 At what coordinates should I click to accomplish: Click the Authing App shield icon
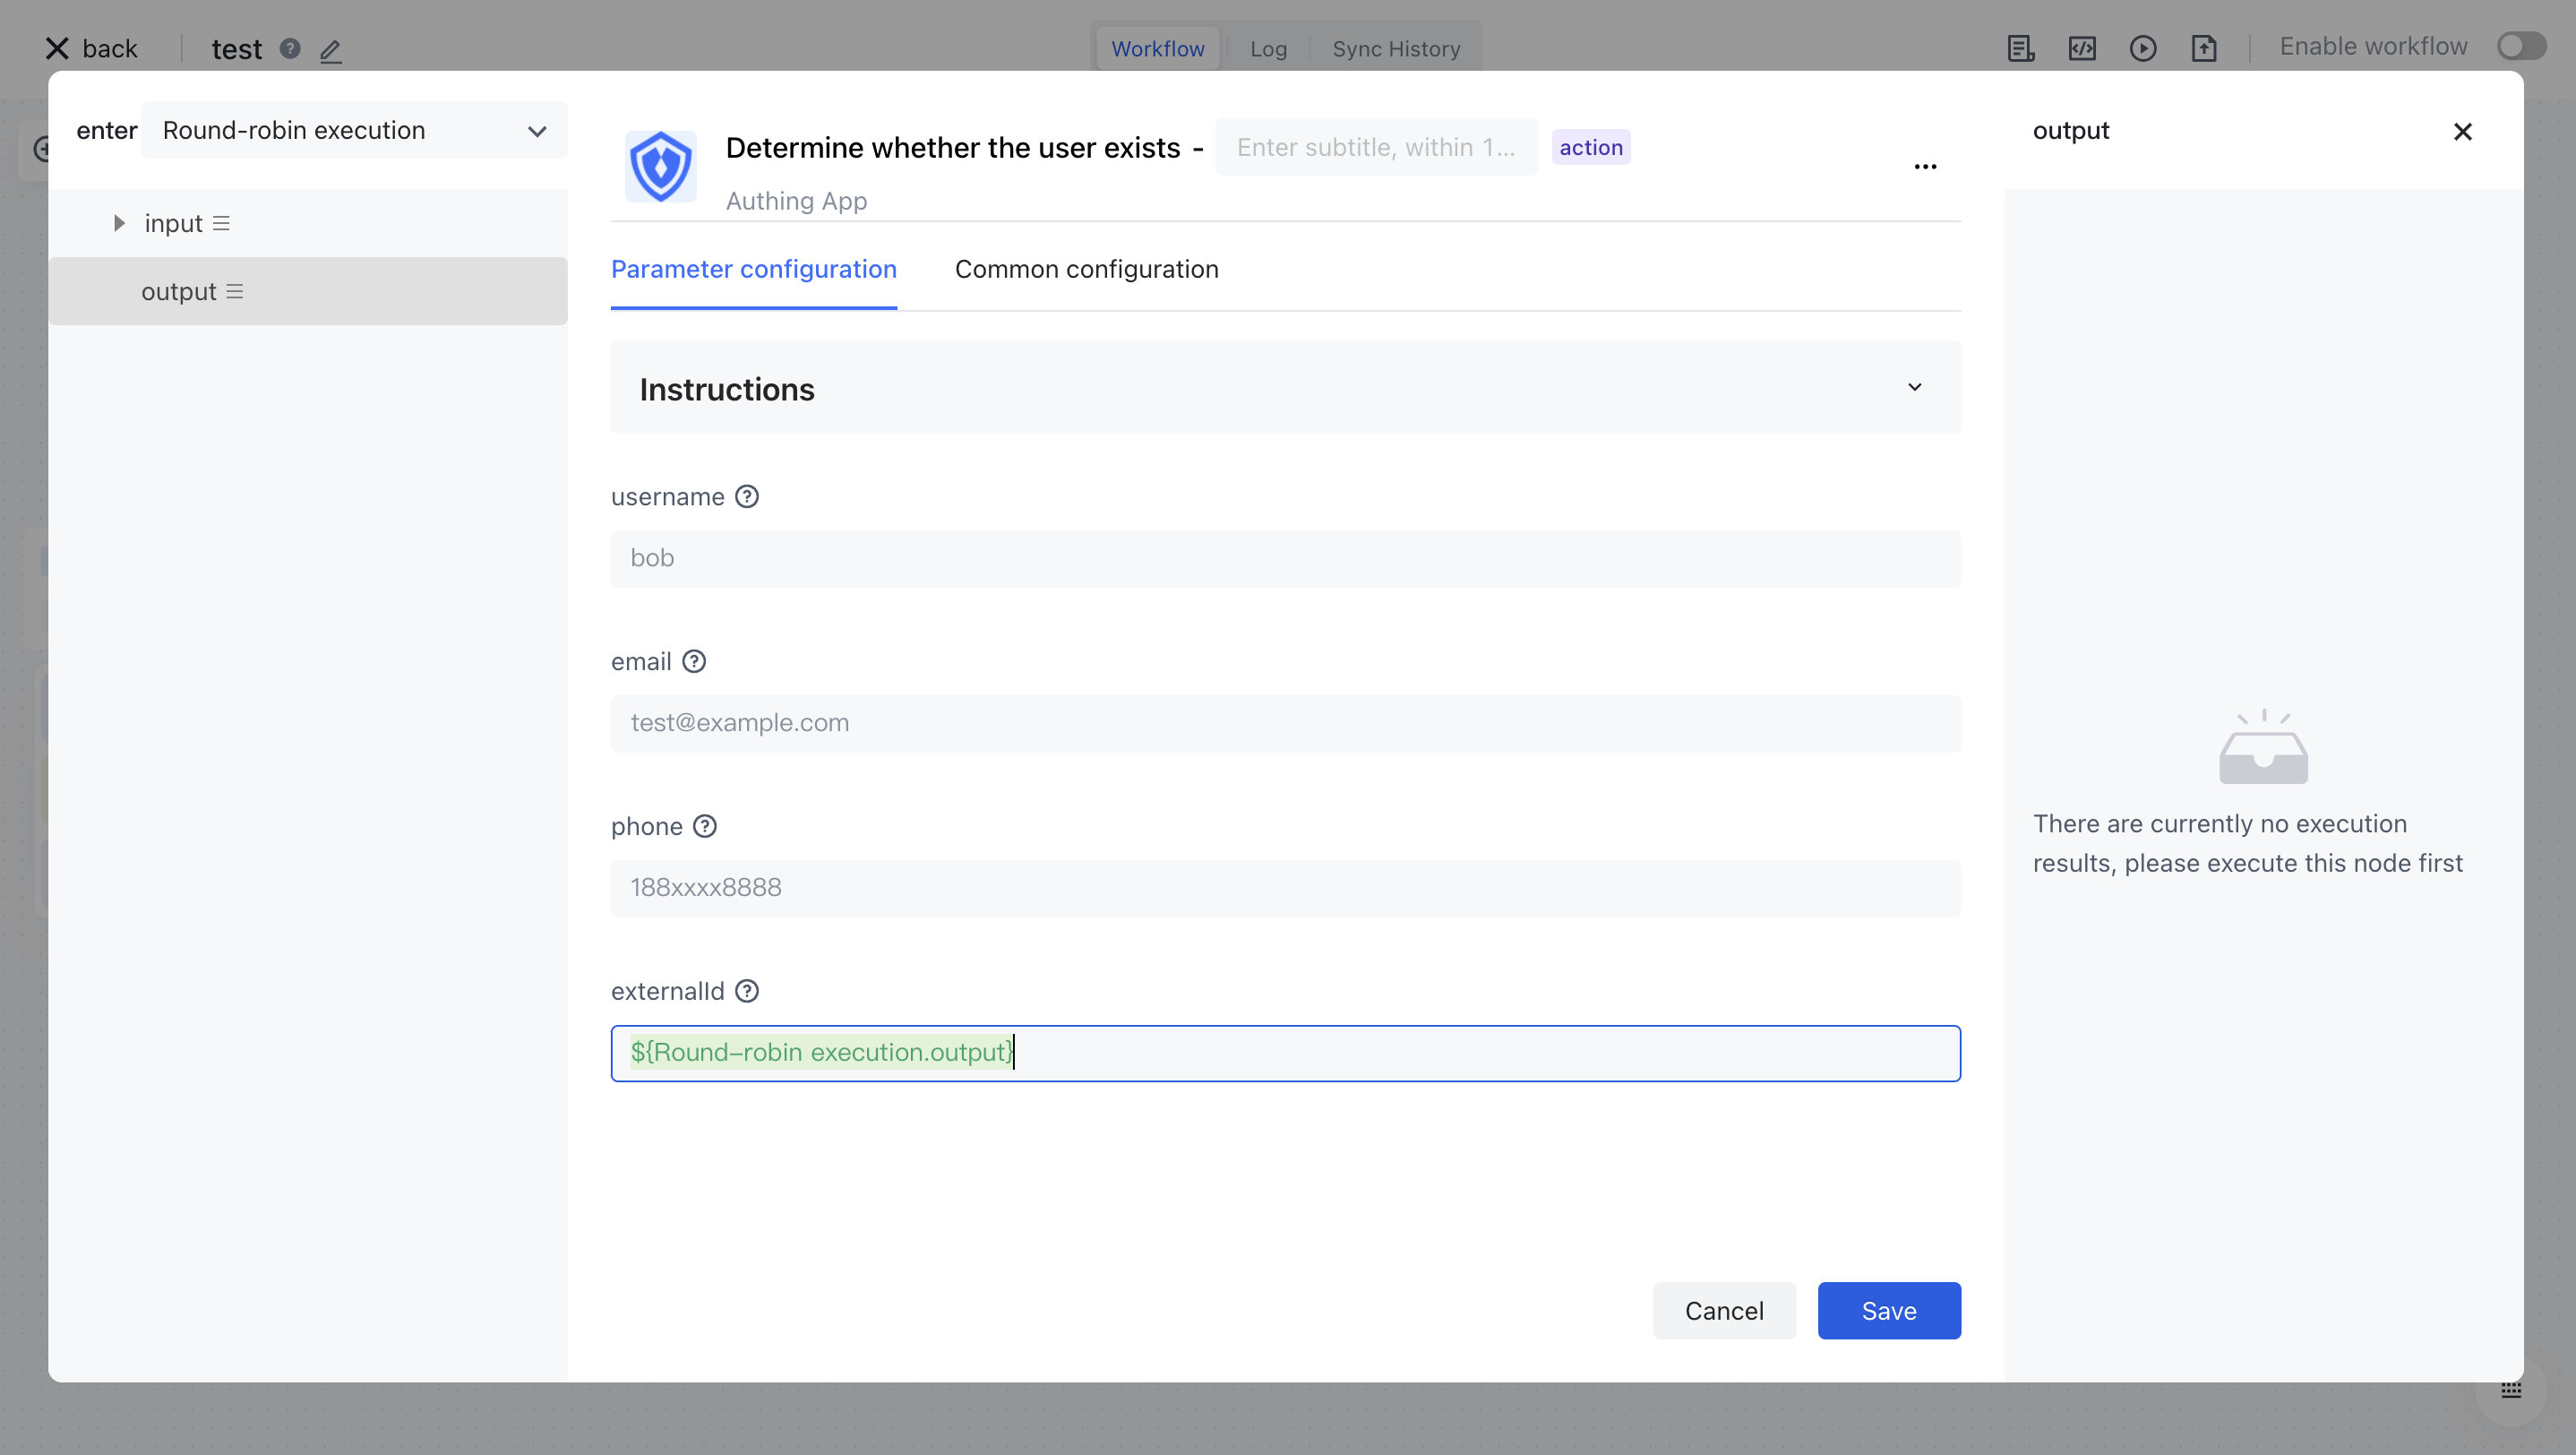660,167
